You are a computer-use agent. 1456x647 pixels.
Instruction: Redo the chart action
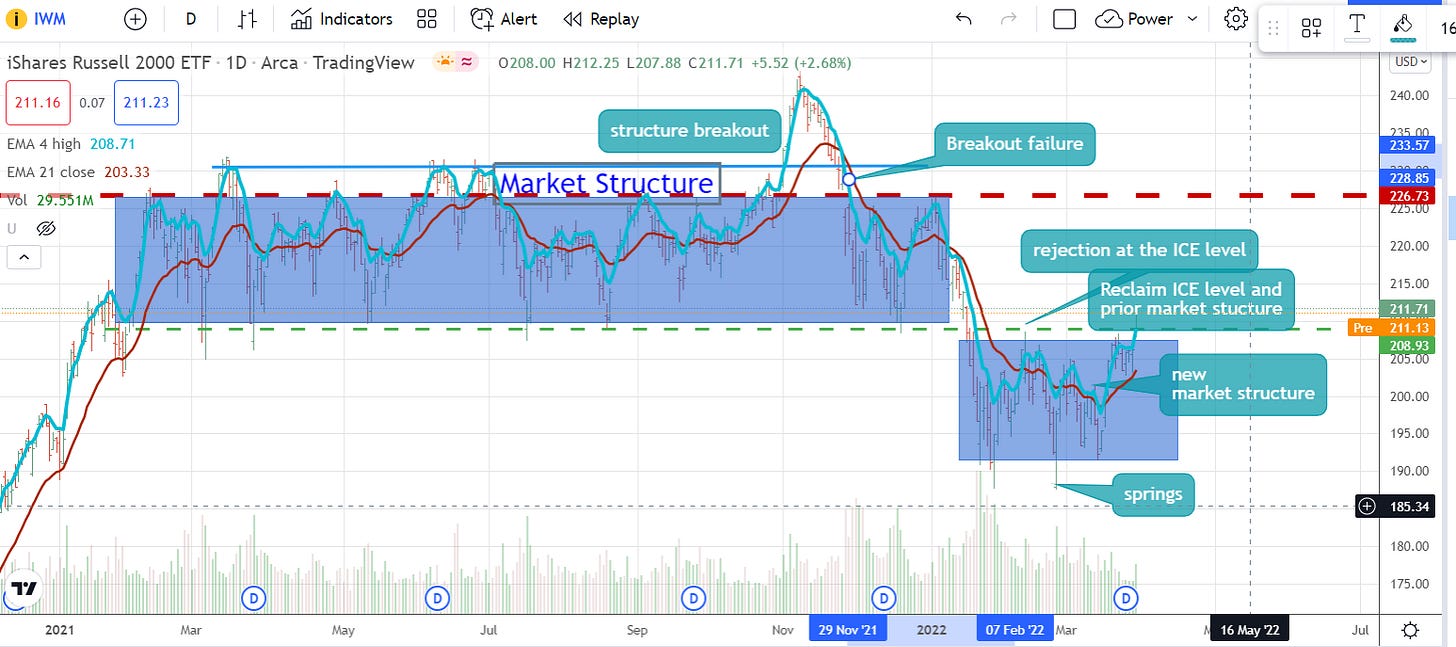pos(1009,19)
